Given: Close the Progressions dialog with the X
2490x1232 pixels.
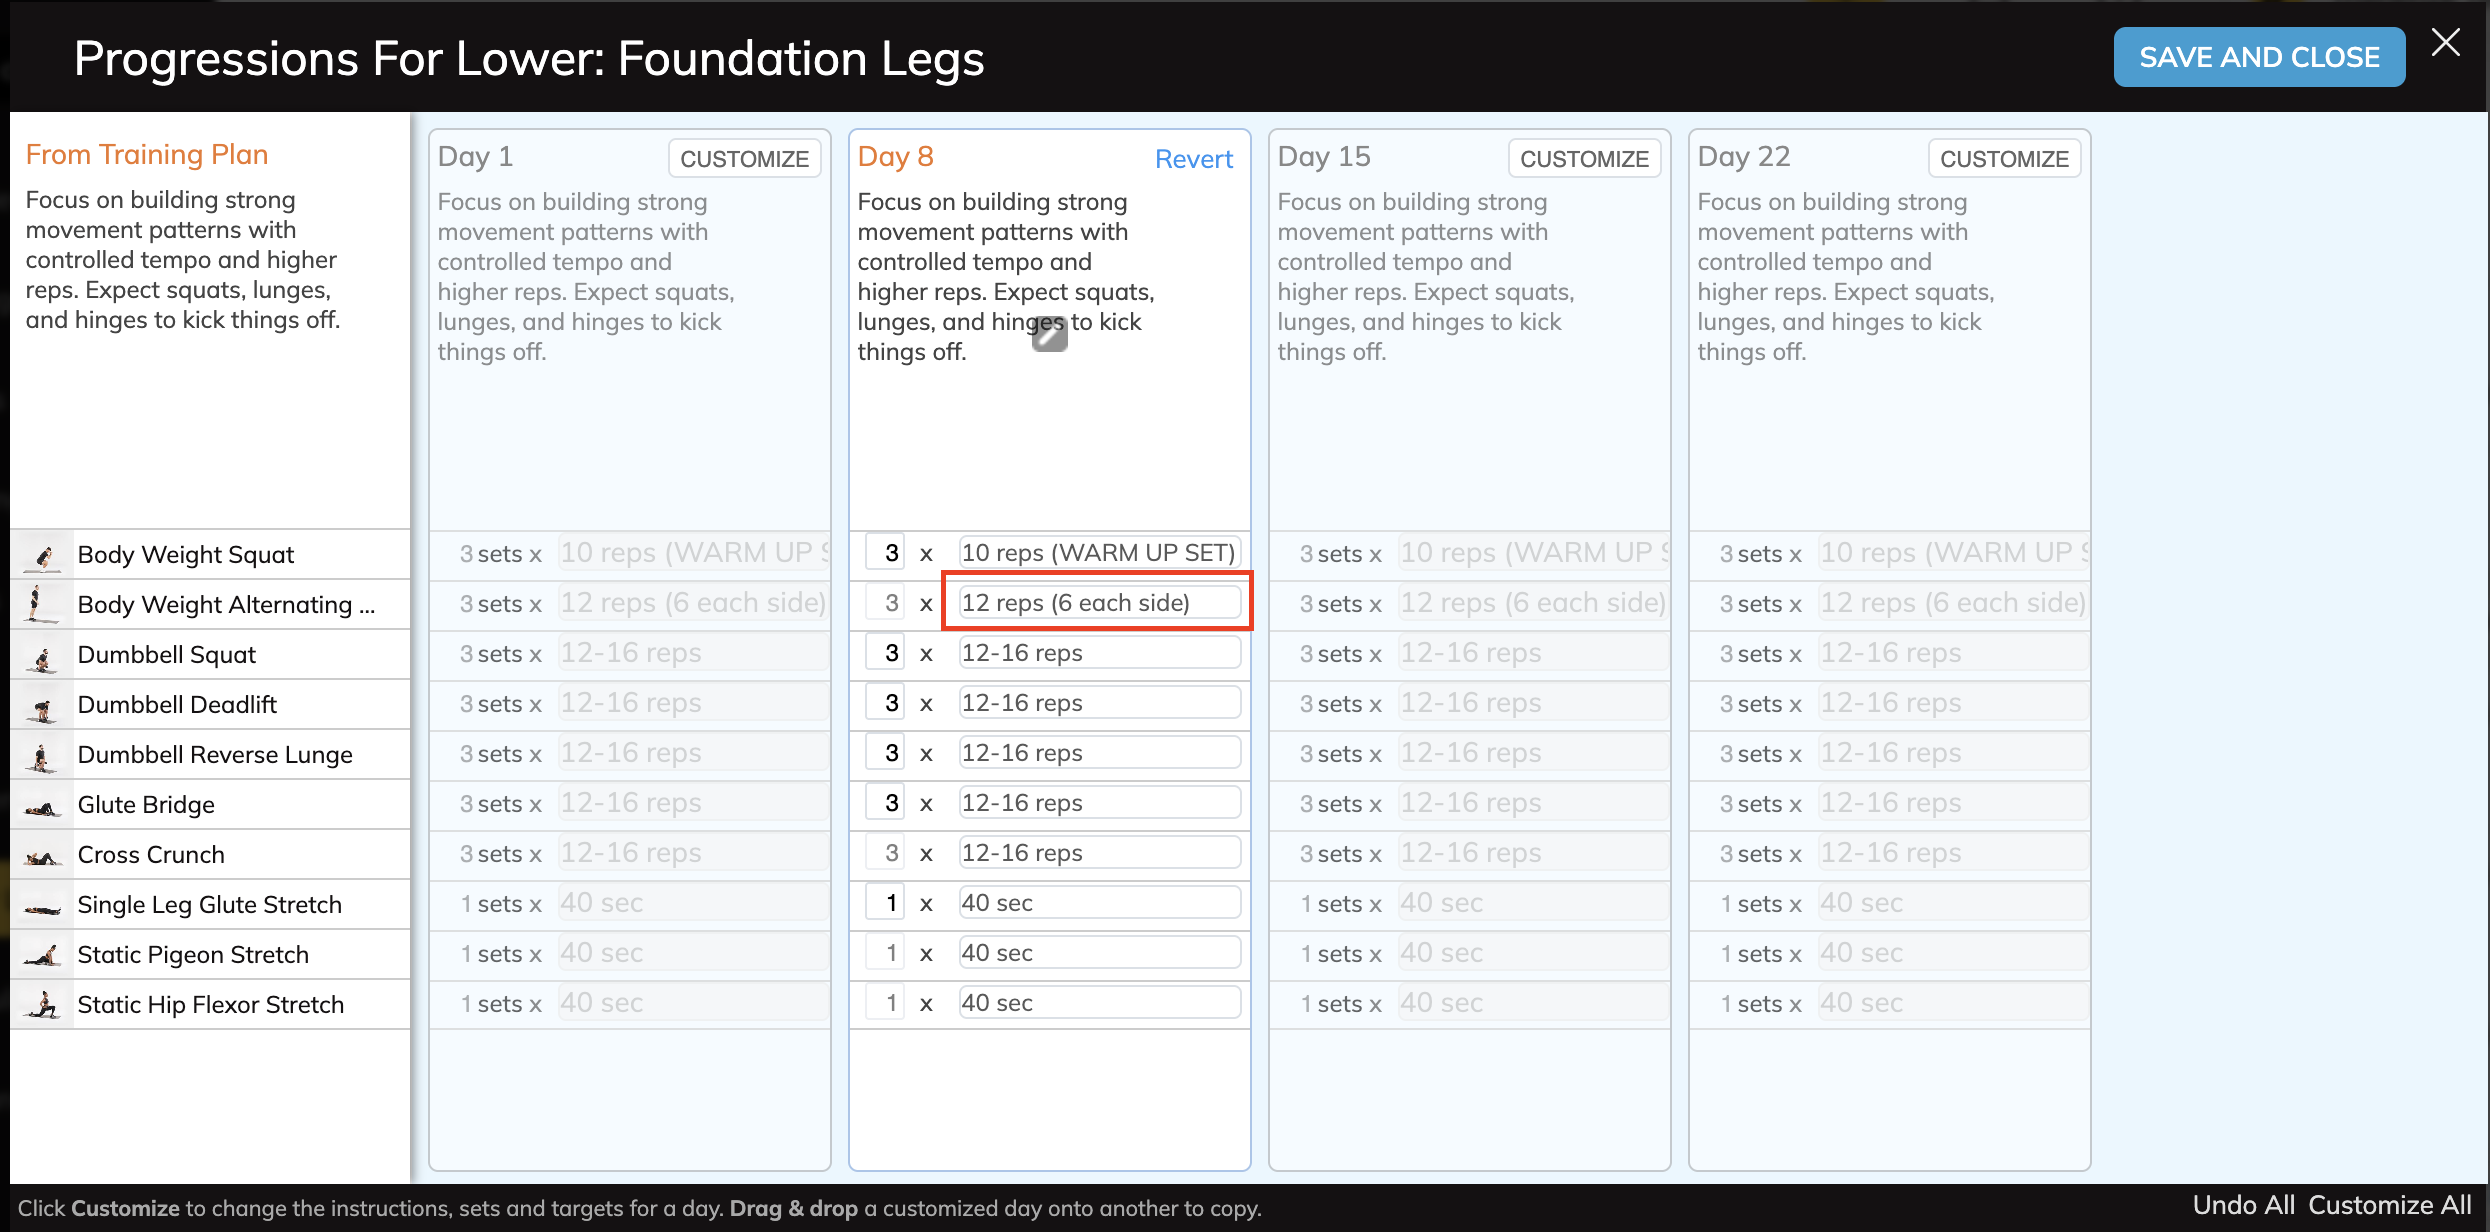Looking at the screenshot, I should [2446, 42].
